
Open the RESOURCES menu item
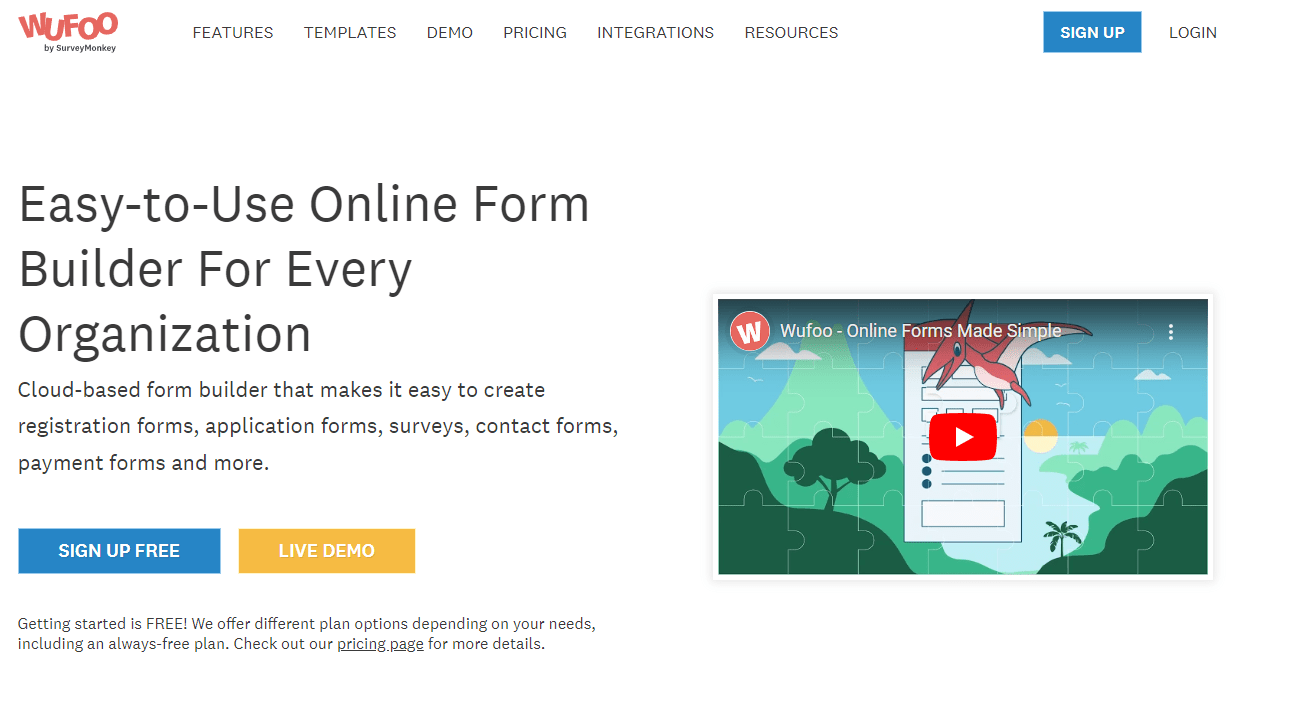[x=791, y=32]
